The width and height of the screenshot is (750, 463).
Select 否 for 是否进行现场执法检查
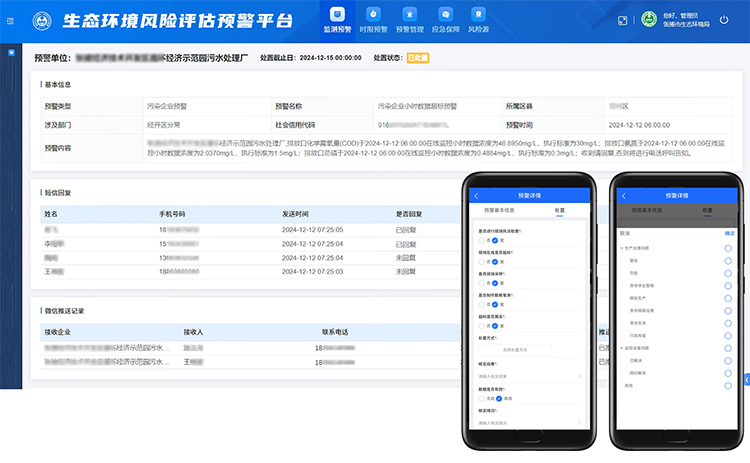(x=481, y=241)
